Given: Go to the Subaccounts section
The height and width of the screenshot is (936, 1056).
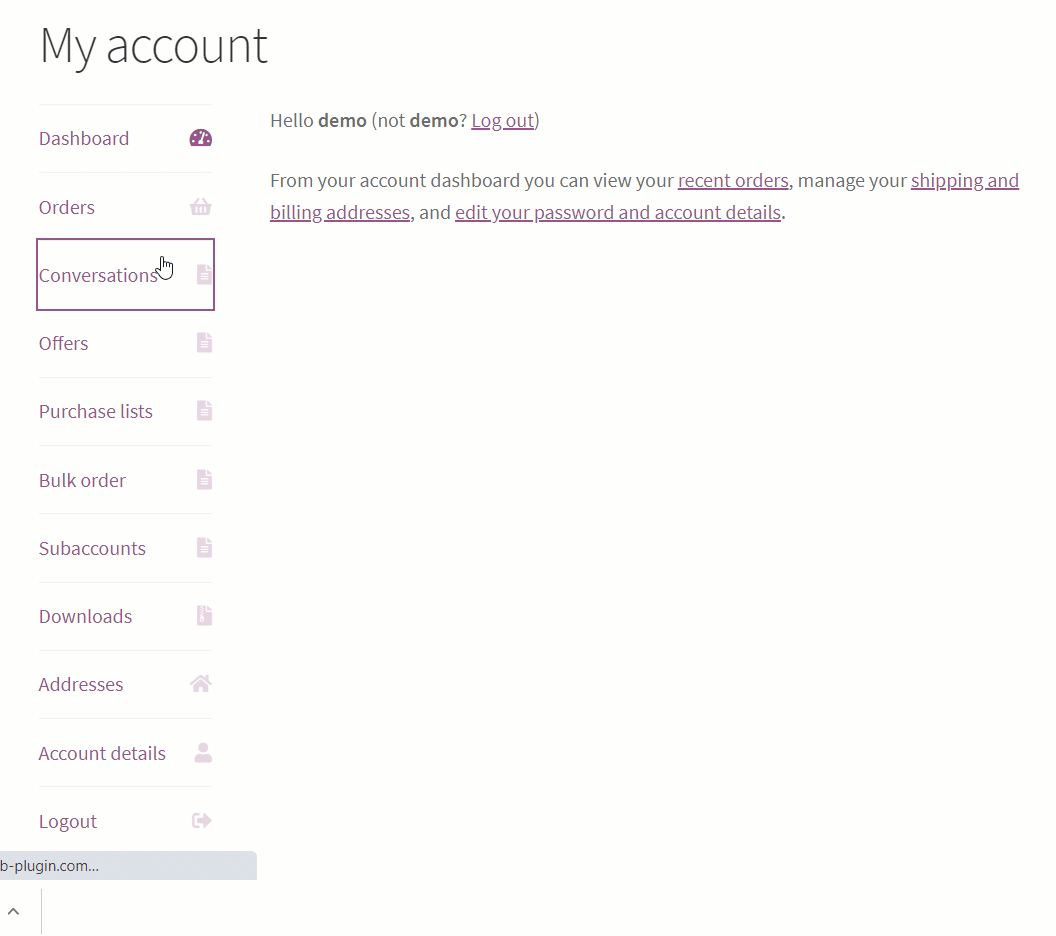Looking at the screenshot, I should tap(92, 549).
